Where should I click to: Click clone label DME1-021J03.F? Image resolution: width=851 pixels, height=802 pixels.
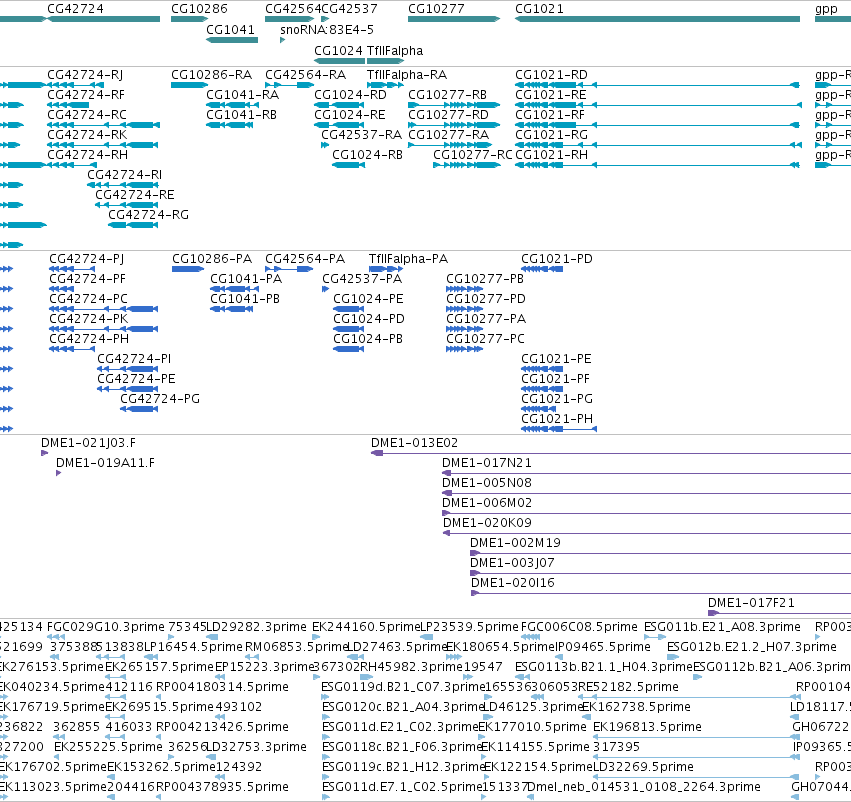pyautogui.click(x=88, y=443)
